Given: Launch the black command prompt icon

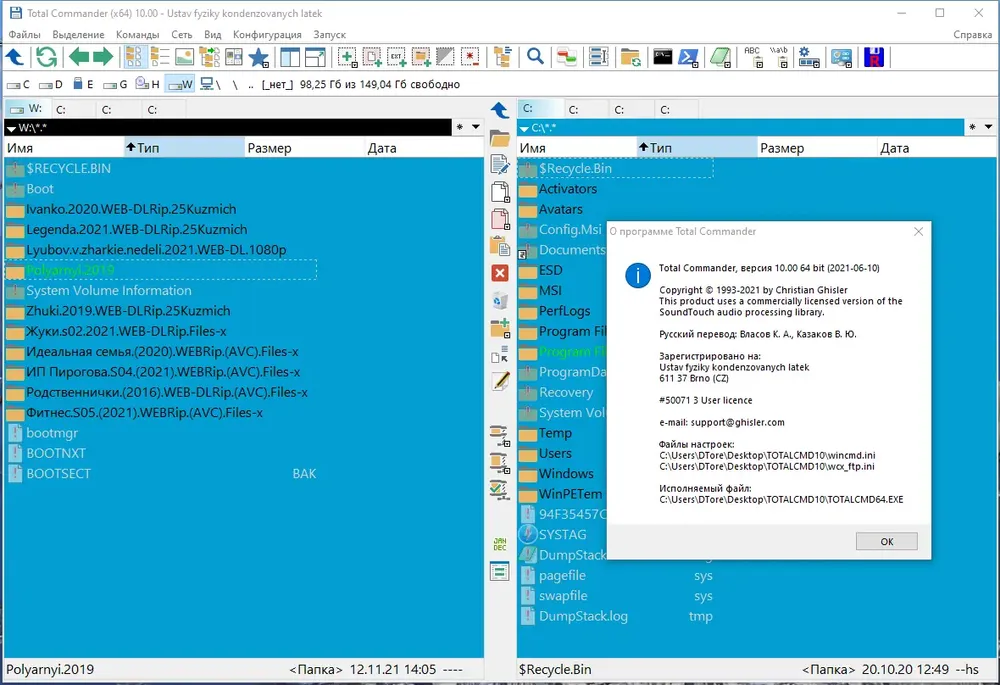Looking at the screenshot, I should tap(663, 57).
